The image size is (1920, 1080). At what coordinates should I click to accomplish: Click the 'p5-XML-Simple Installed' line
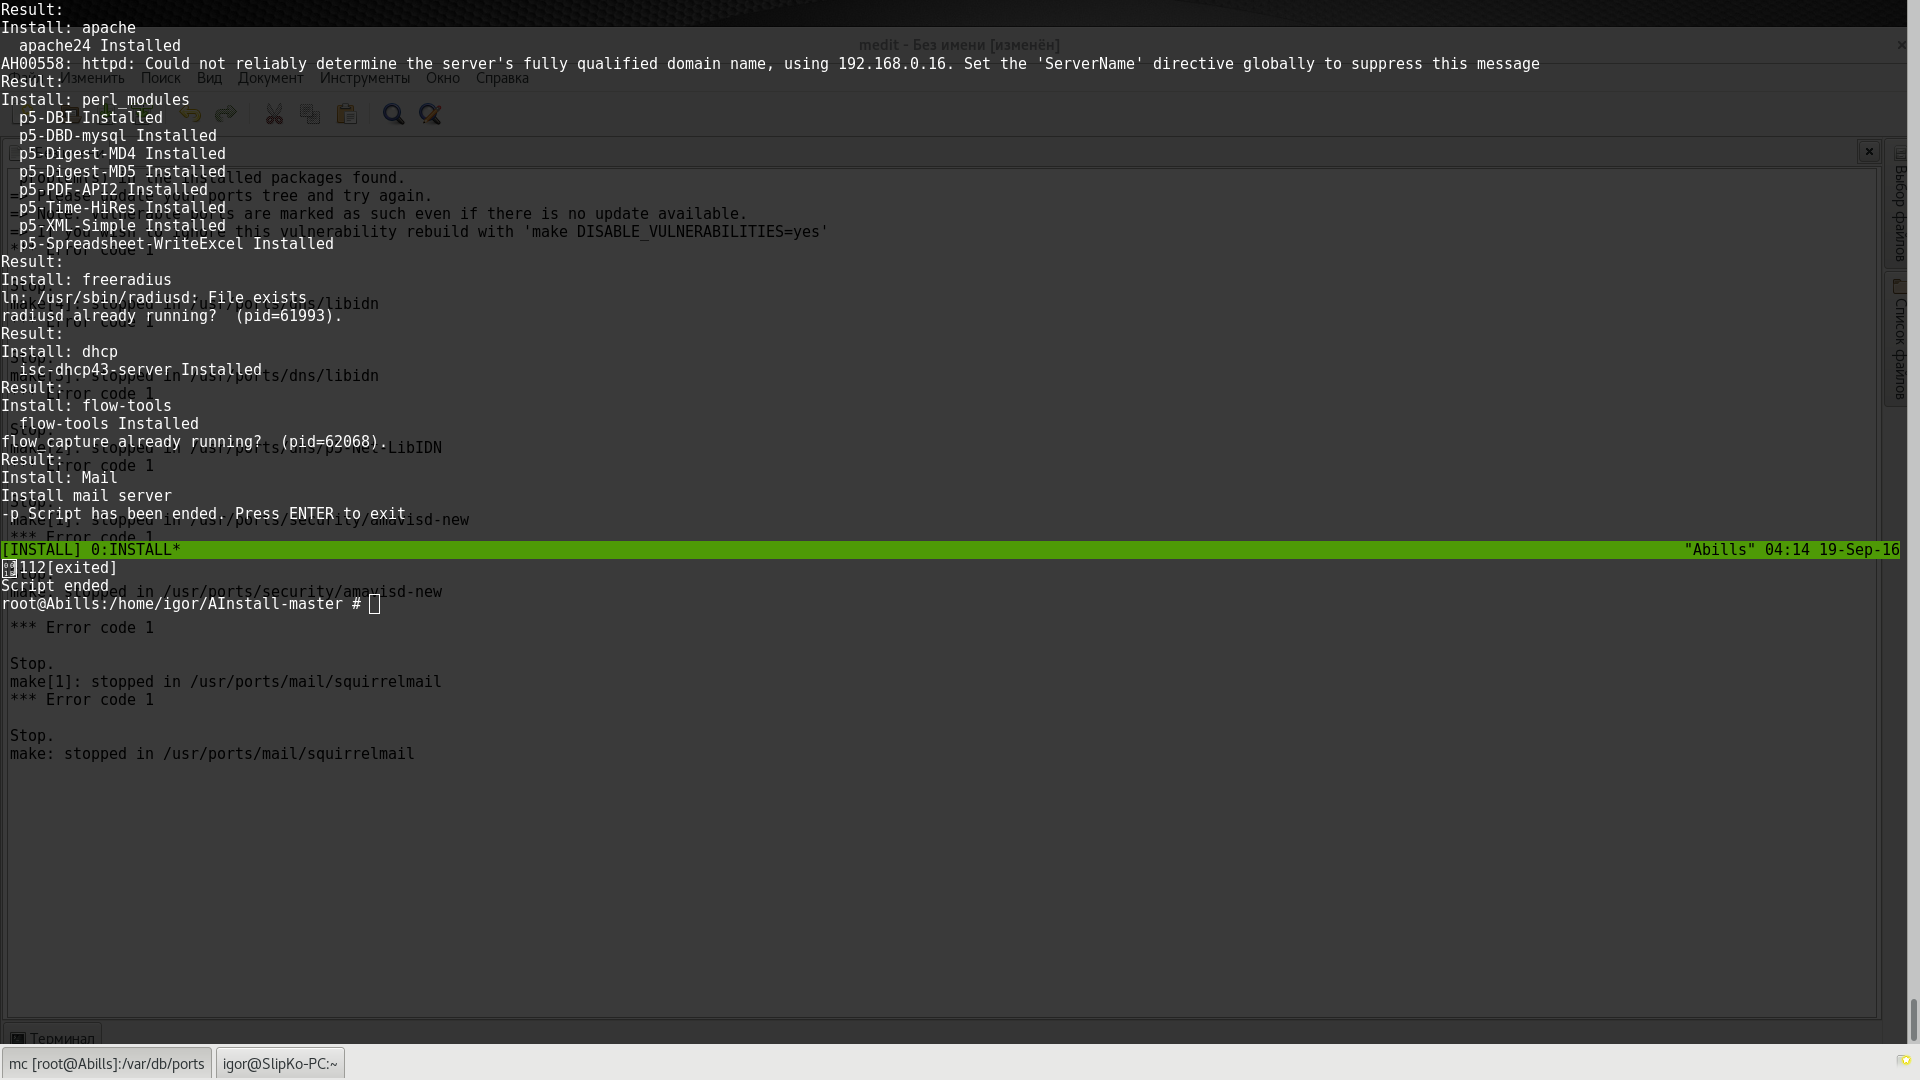(122, 226)
